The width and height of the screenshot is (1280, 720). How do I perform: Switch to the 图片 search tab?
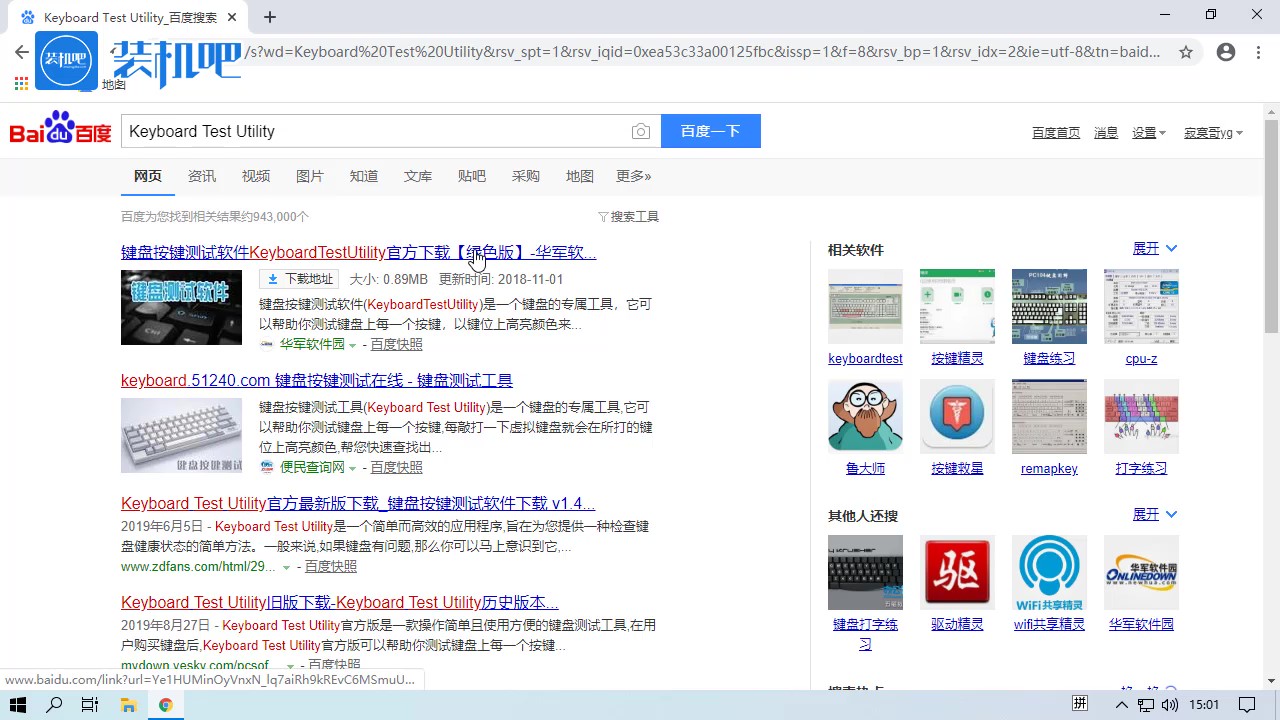click(x=310, y=176)
